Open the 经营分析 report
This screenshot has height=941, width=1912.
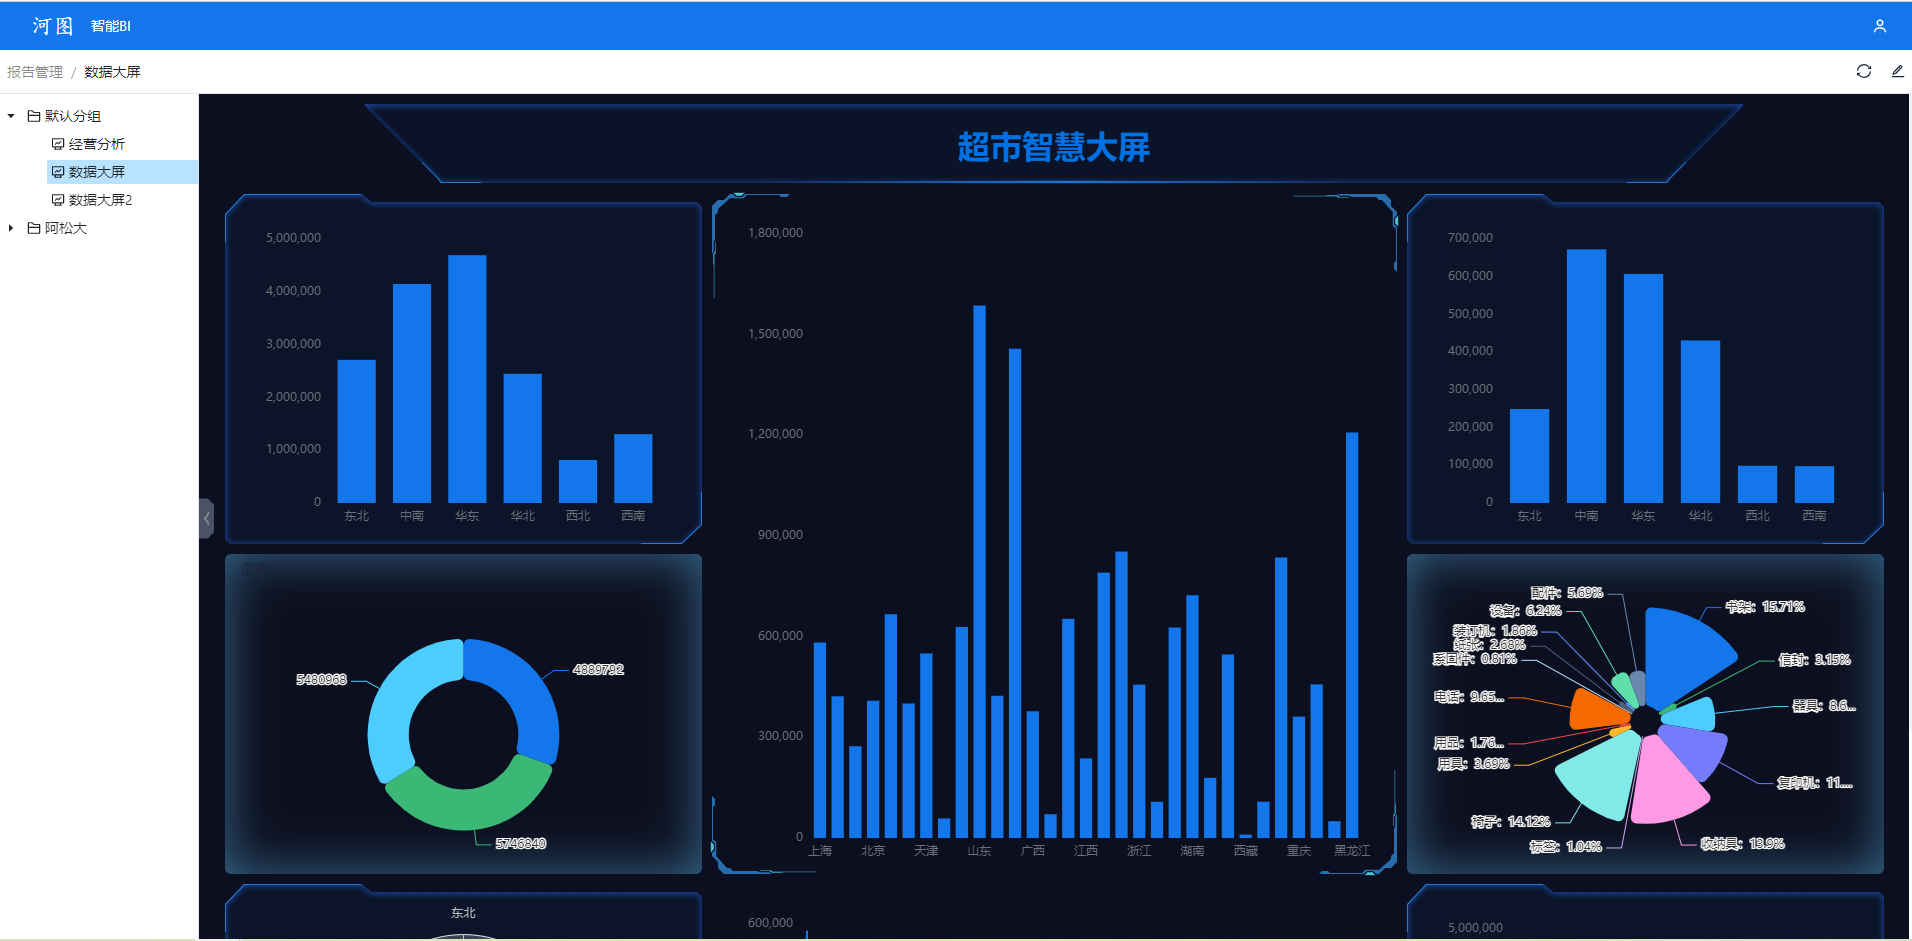coord(97,144)
